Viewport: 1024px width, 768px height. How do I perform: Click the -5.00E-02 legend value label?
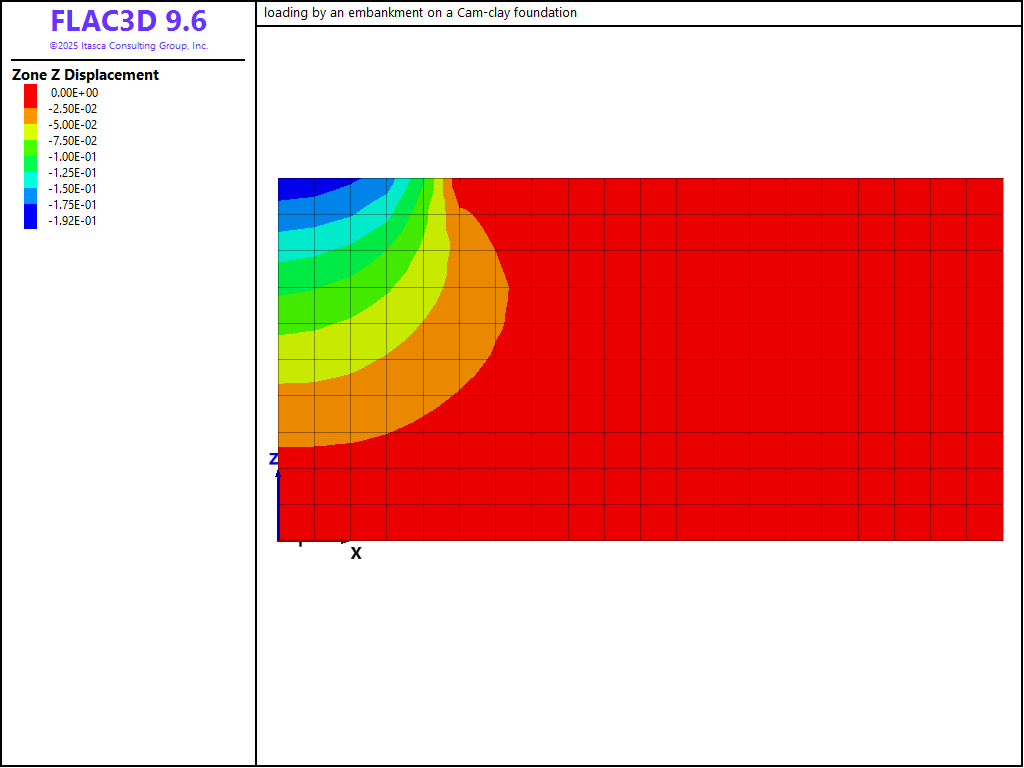pyautogui.click(x=72, y=125)
